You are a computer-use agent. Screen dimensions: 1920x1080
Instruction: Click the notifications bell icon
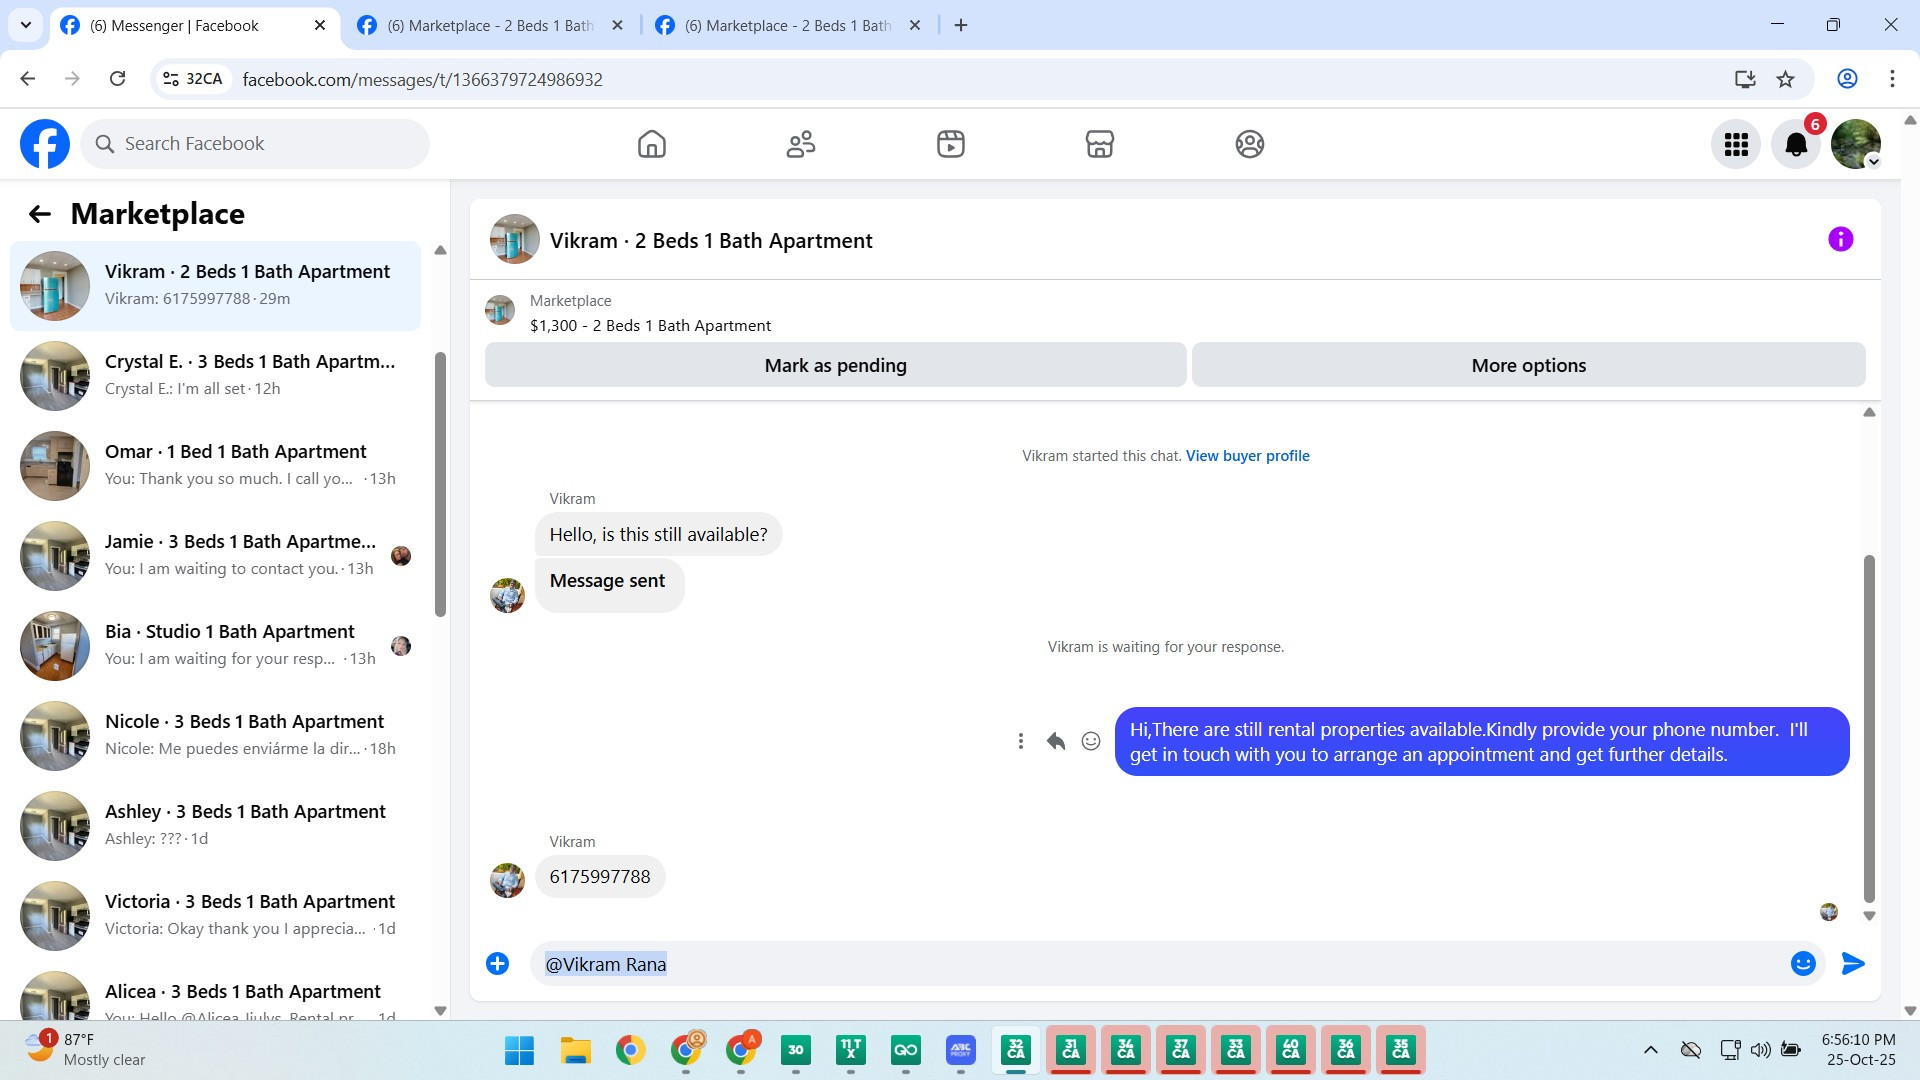(1796, 144)
